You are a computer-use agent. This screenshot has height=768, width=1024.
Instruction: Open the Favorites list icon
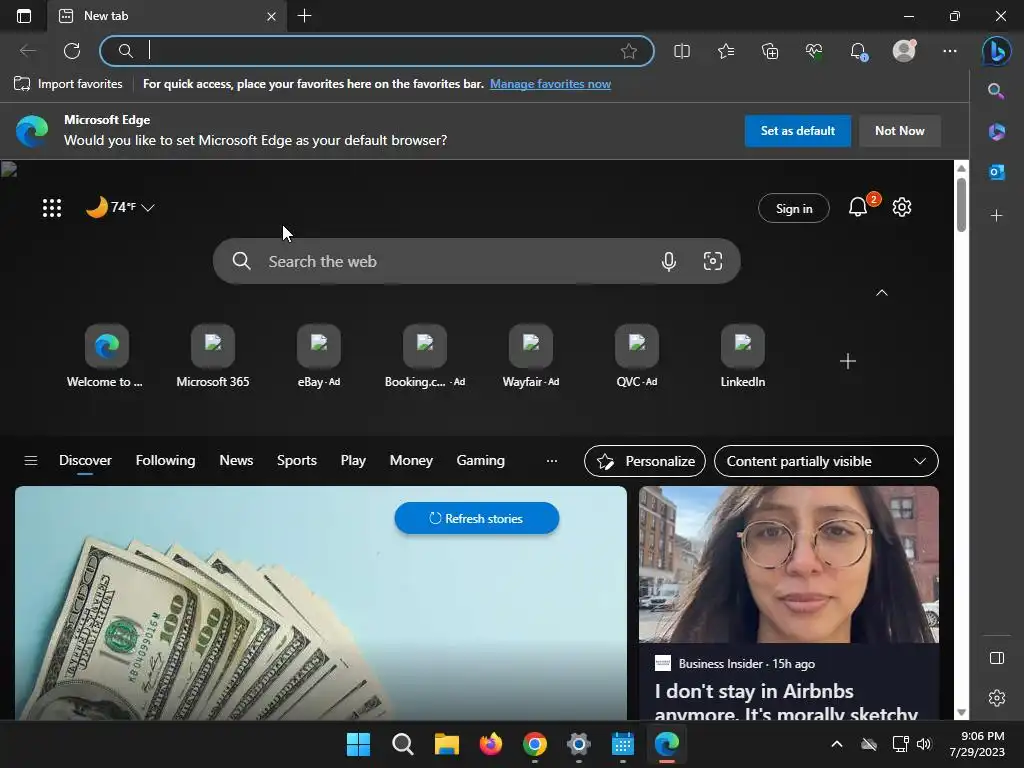click(x=726, y=51)
